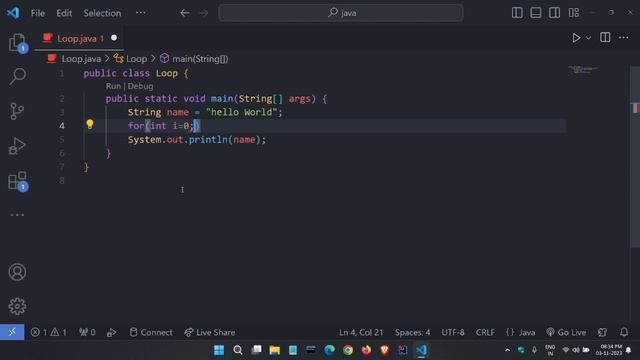This screenshot has height=360, width=640.
Task: Toggle secondary side bar layout icon
Action: [554, 13]
